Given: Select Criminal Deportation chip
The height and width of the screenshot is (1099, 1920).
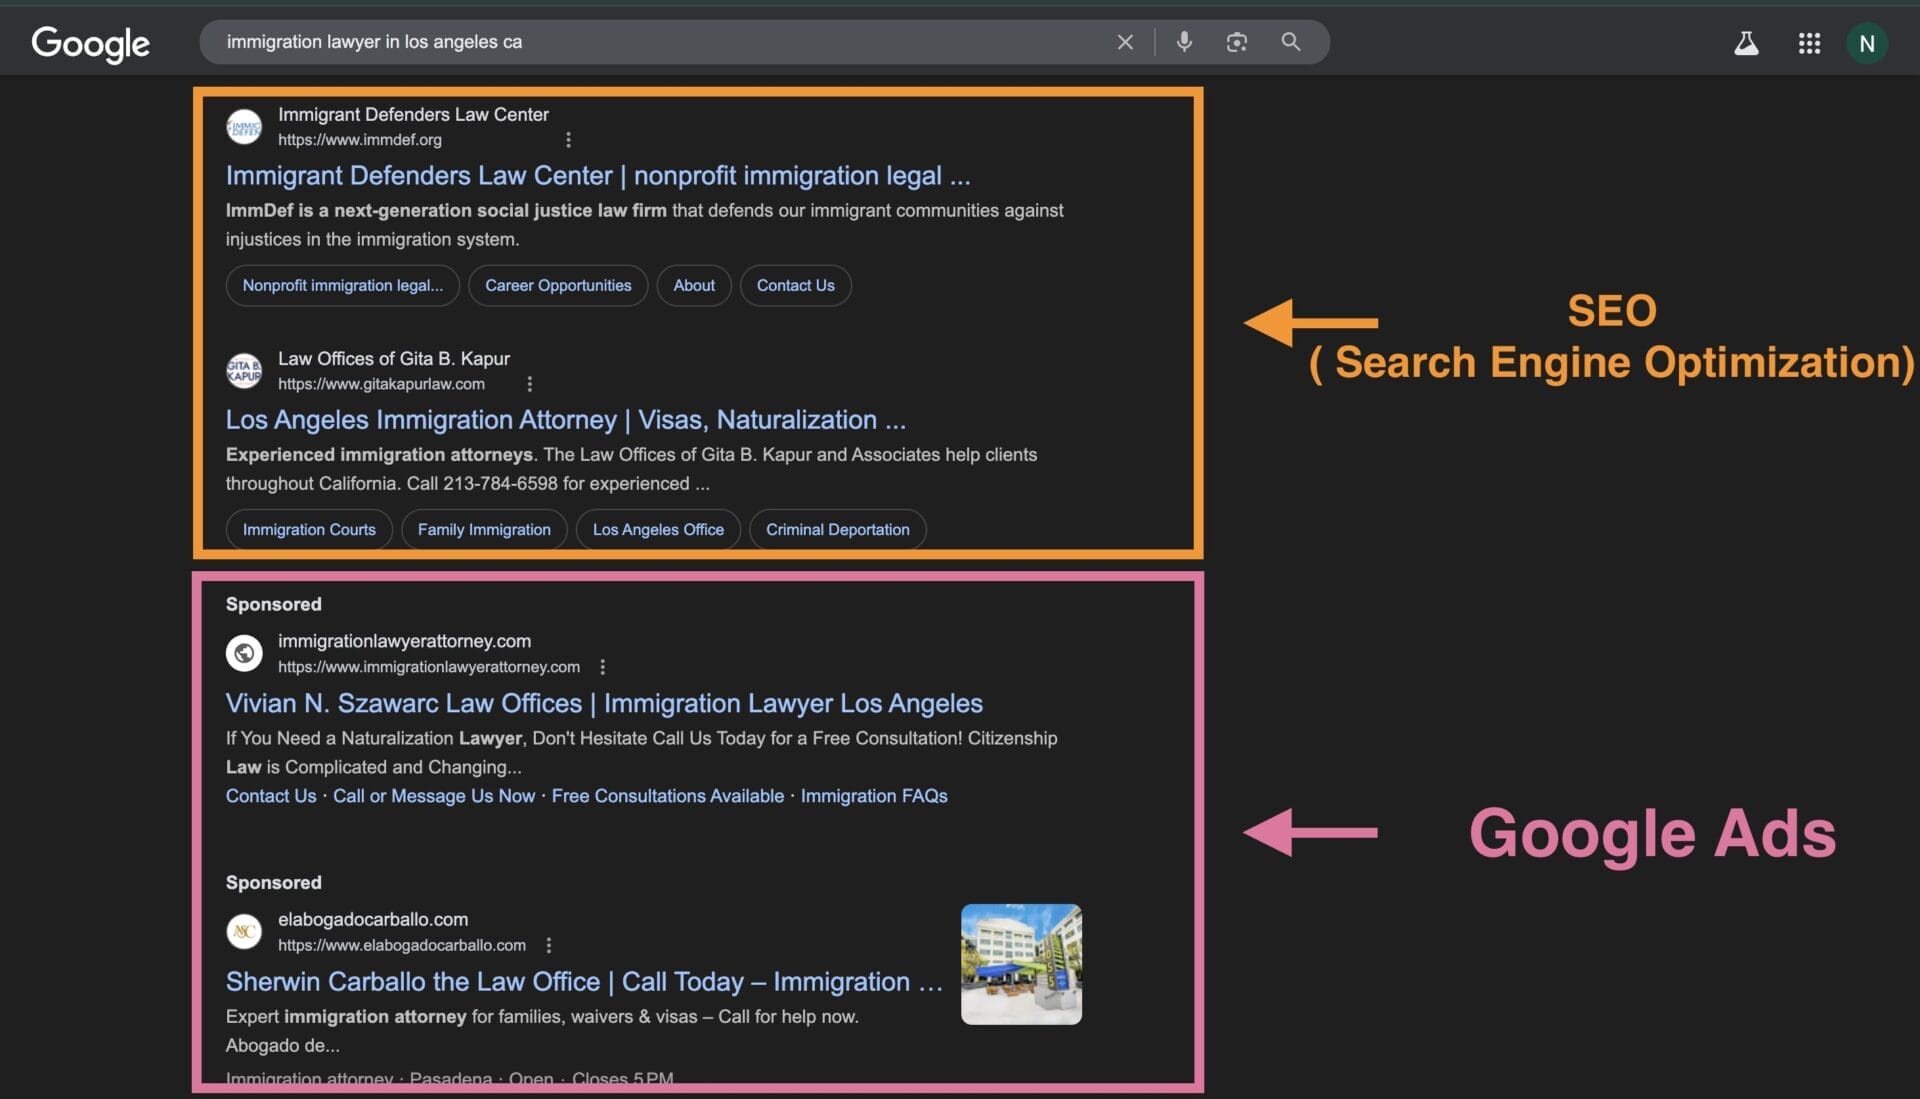Looking at the screenshot, I should (838, 530).
